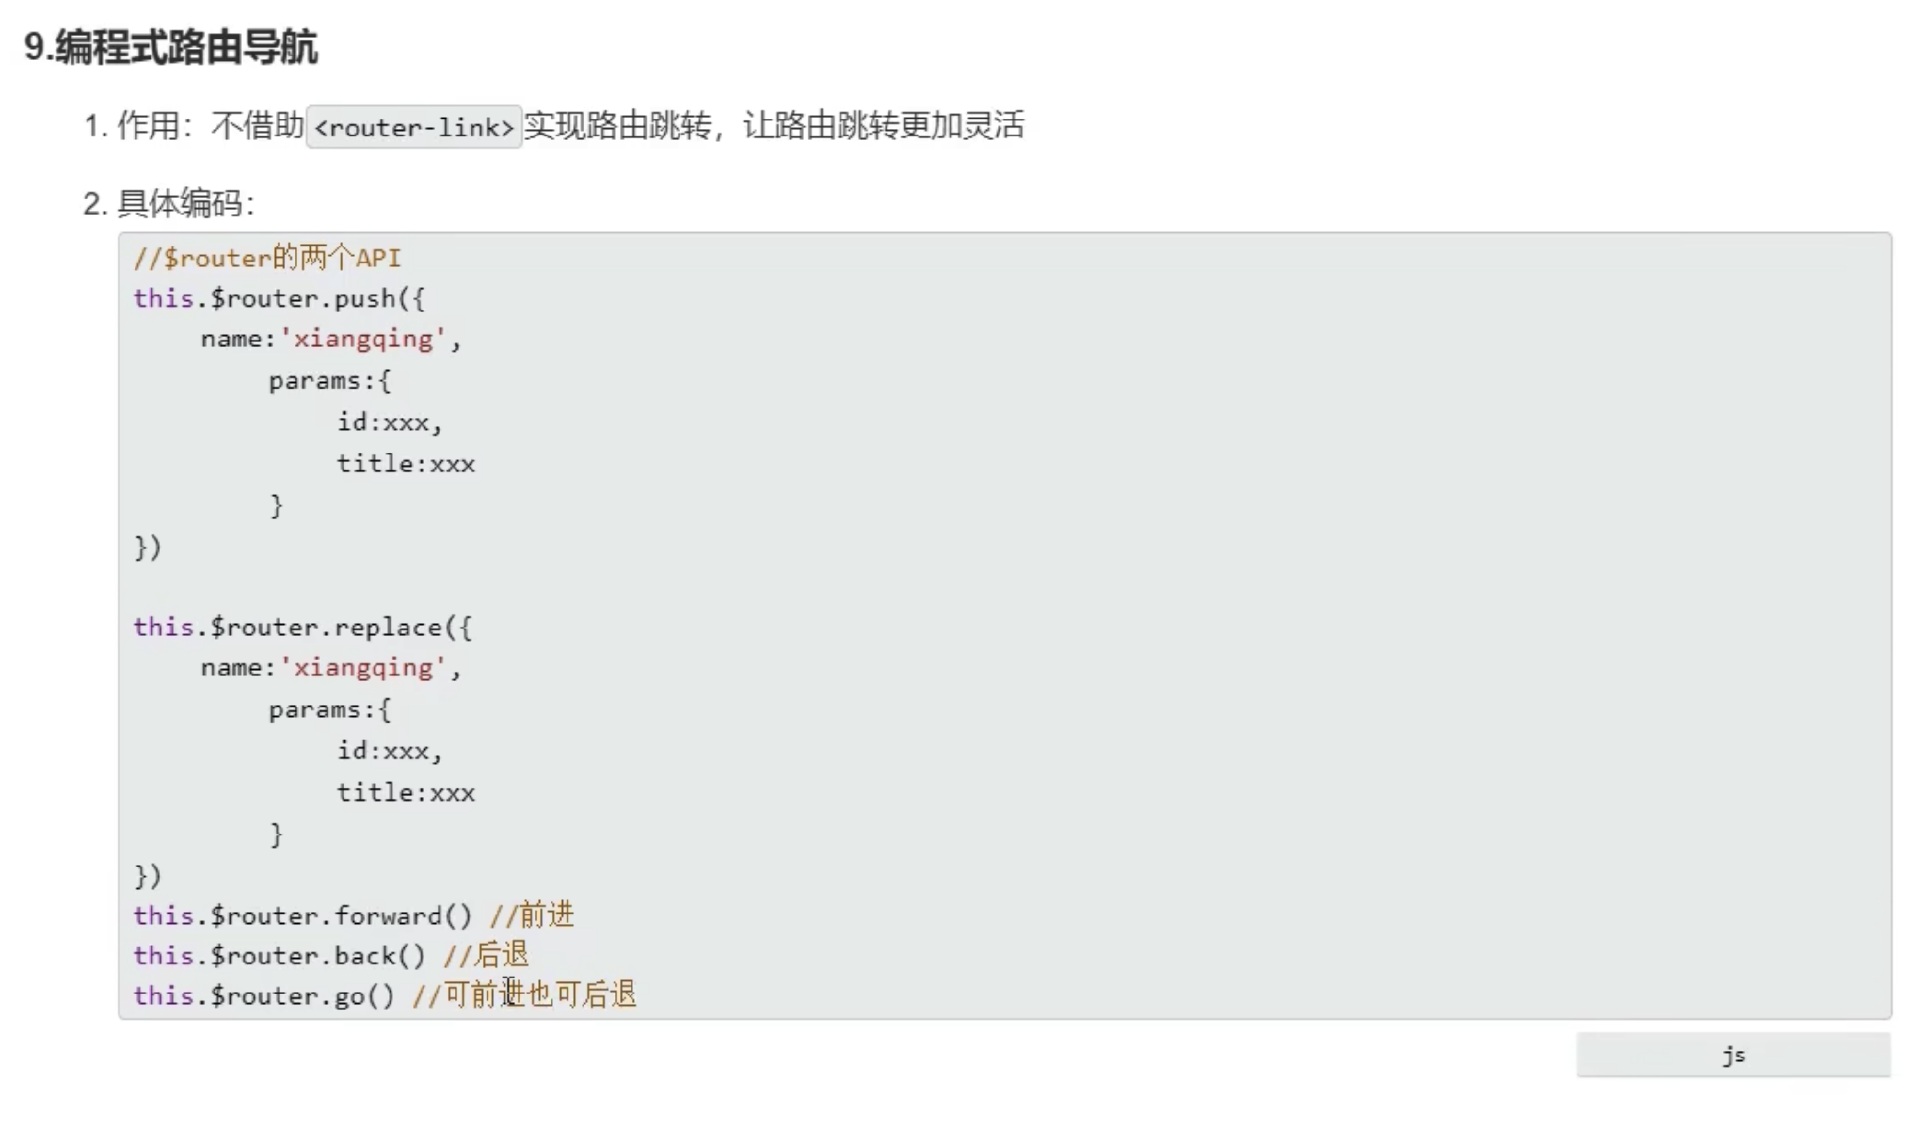Screen dimensions: 1920x1129
Task: Click name:'xiangqing' inside the replace call
Action: pos(330,668)
